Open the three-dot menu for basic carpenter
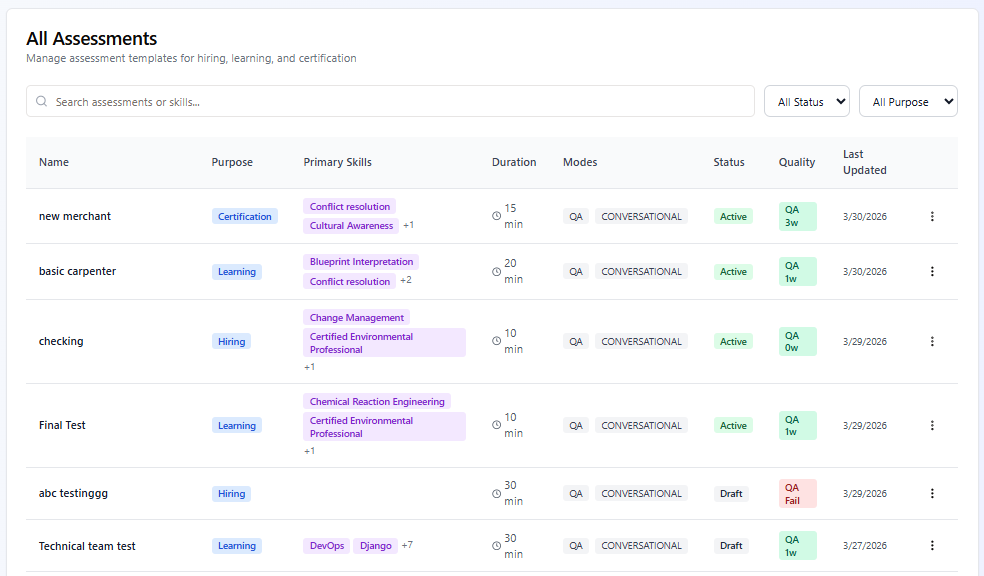This screenshot has height=576, width=984. click(x=932, y=271)
